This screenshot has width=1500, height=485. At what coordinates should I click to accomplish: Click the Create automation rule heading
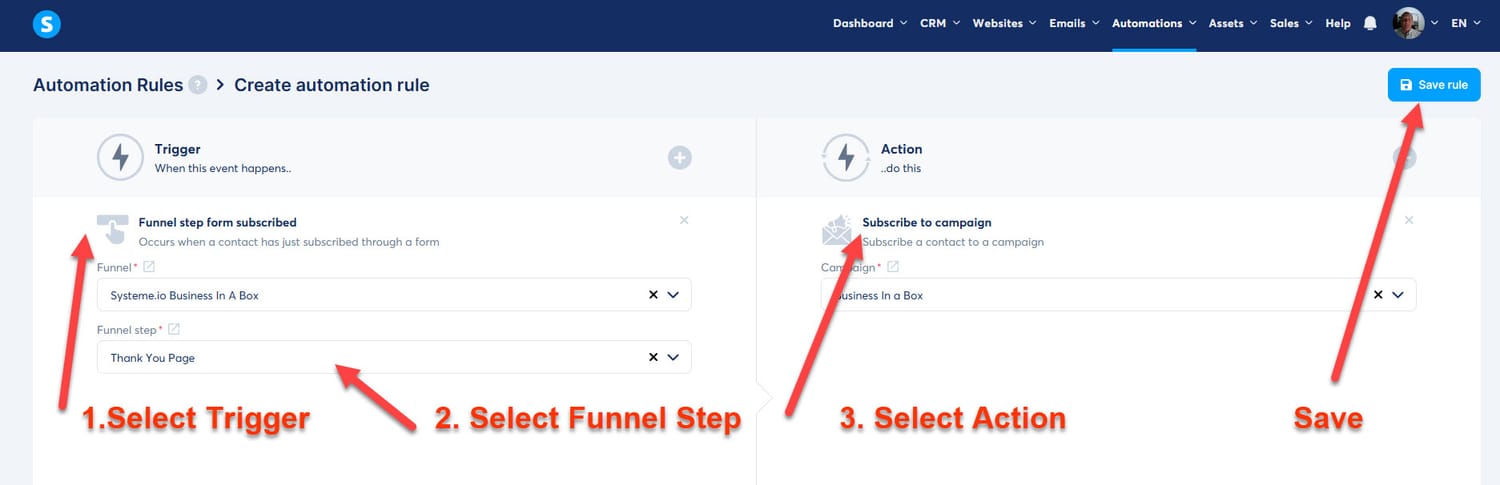332,85
